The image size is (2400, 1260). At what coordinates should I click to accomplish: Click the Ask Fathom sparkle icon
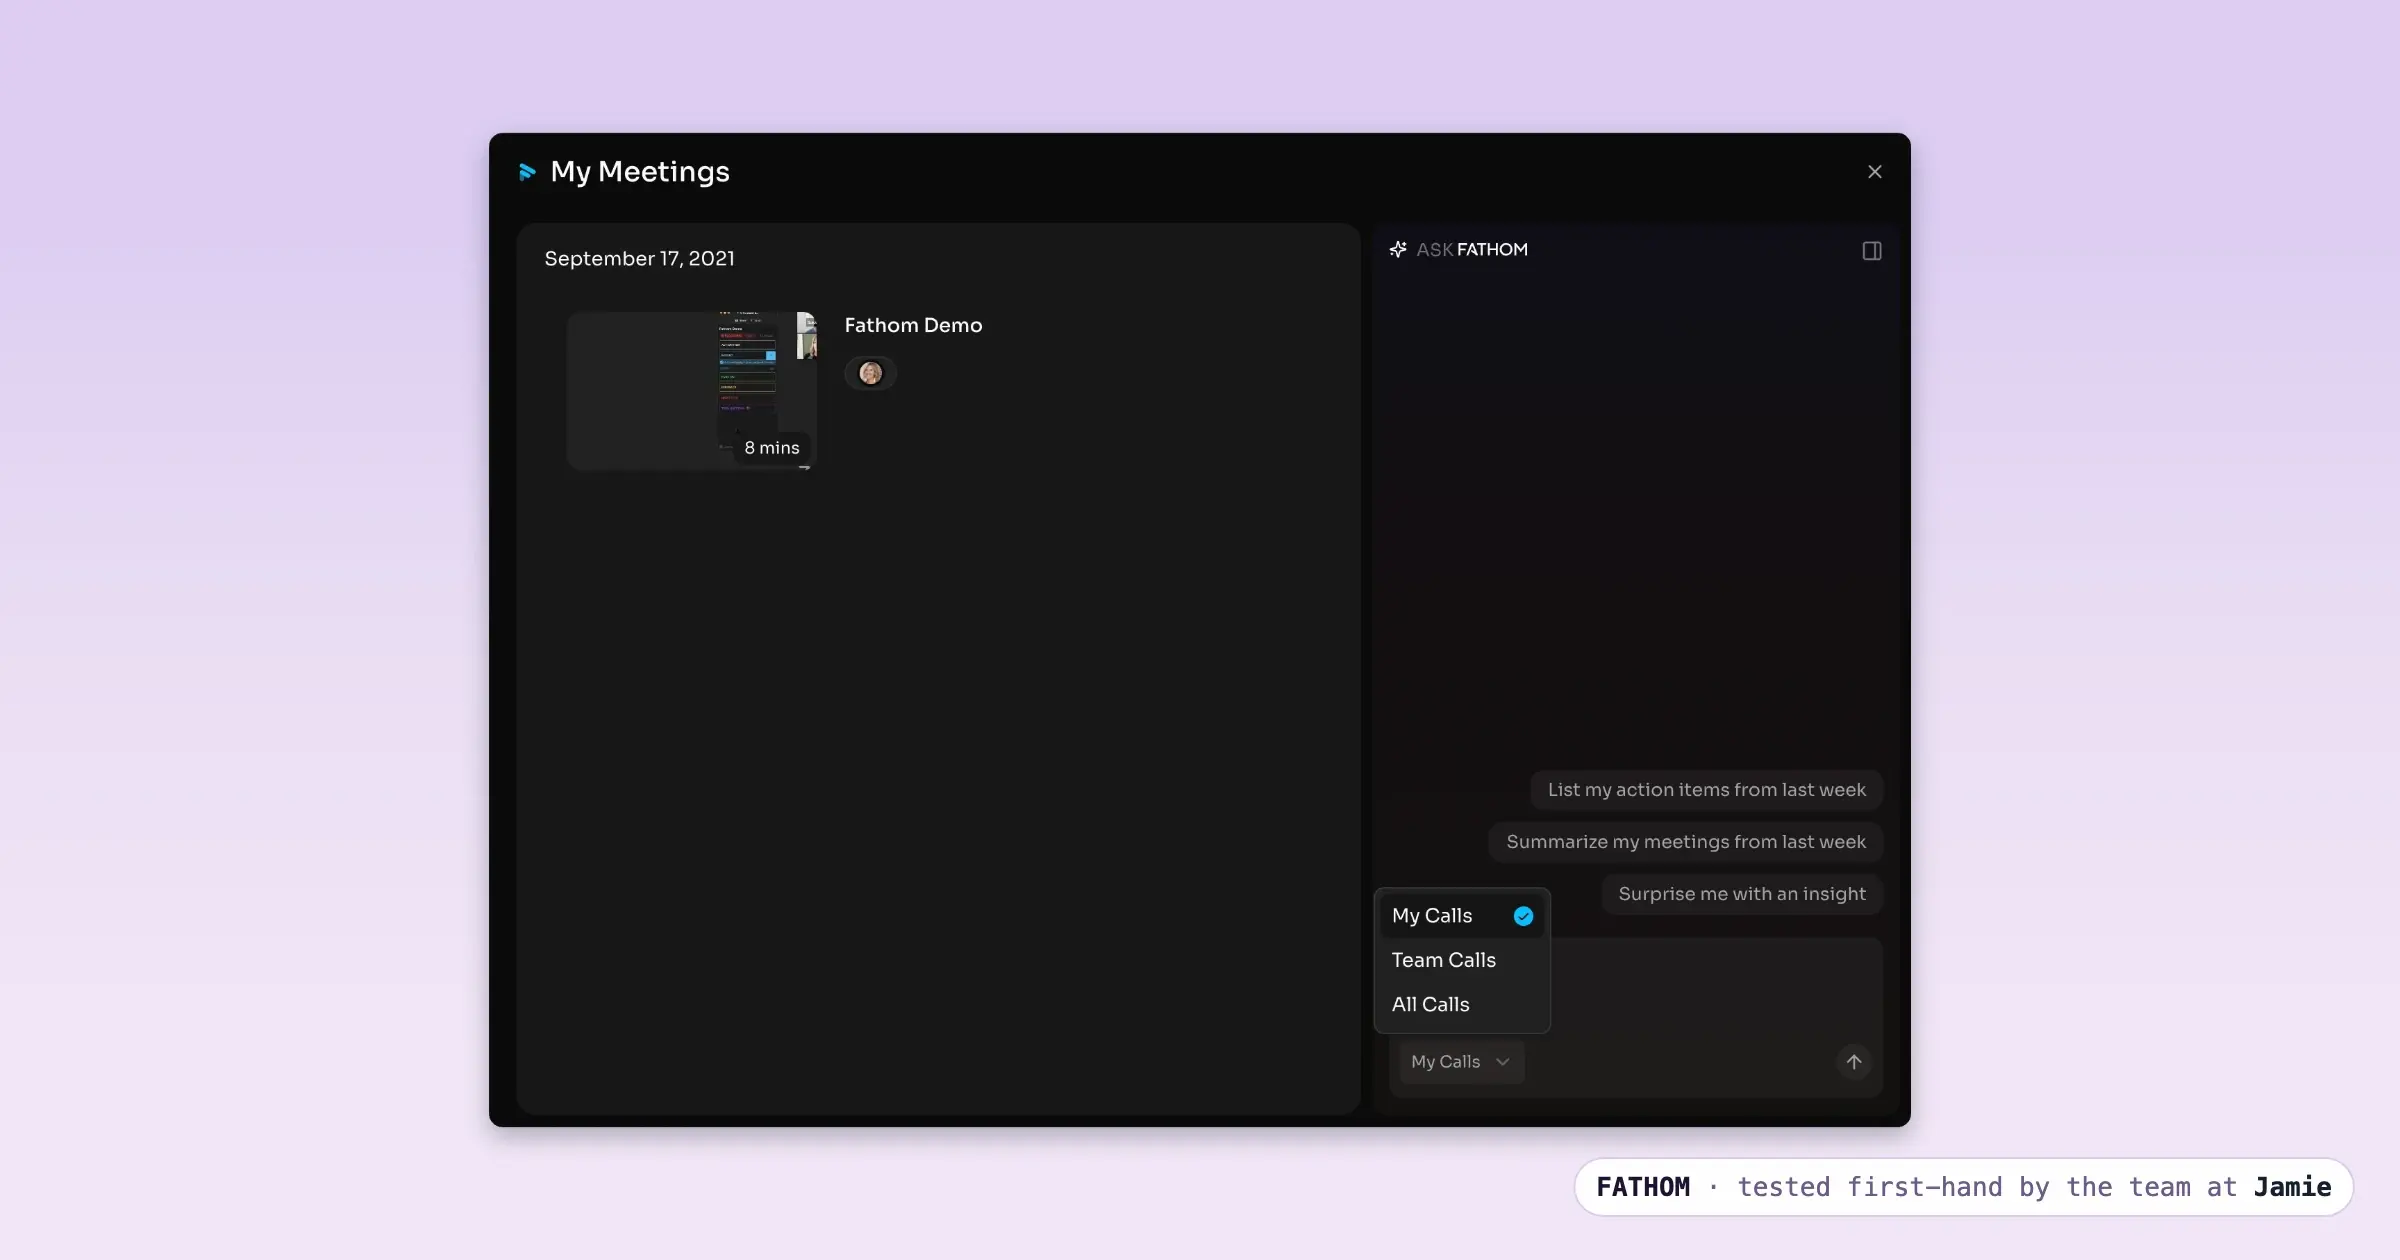pos(1398,250)
